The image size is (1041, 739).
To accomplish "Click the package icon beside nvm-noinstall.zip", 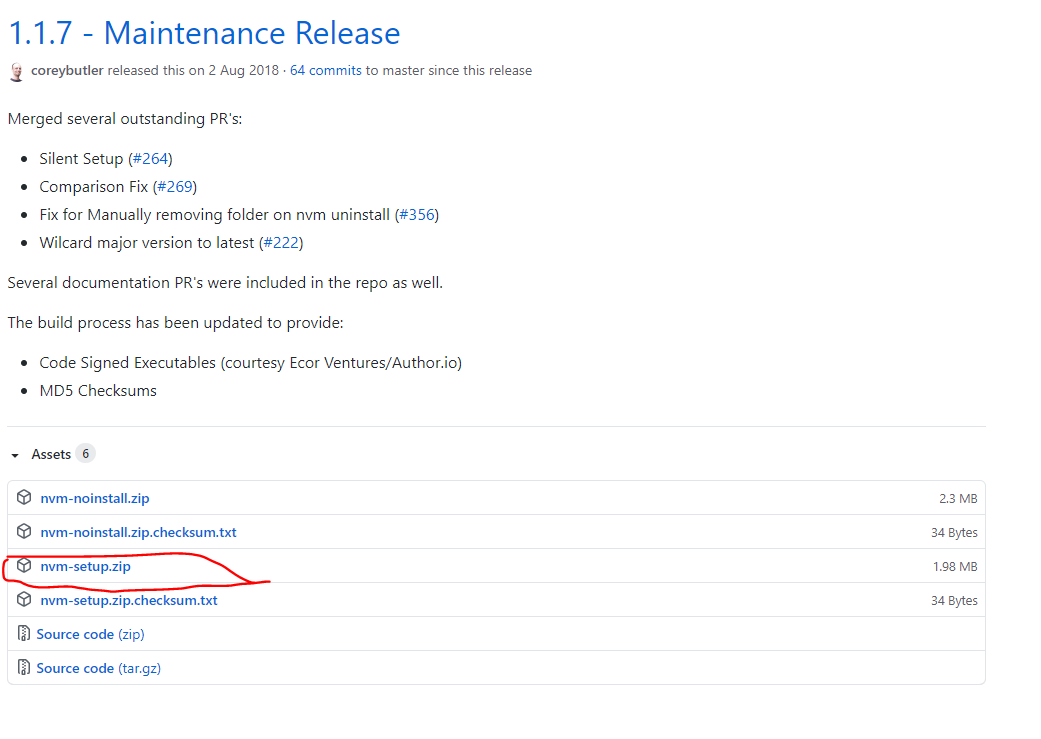I will click(22, 497).
